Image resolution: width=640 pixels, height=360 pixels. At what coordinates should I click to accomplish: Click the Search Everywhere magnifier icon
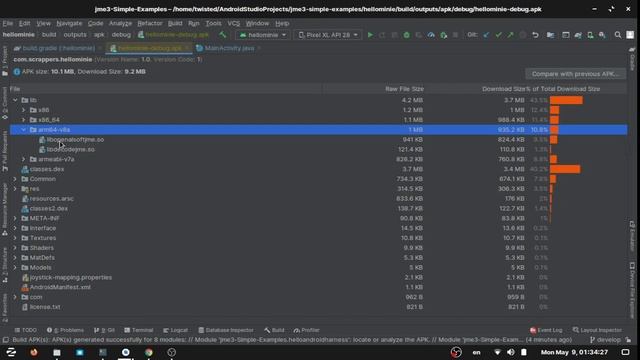[618, 35]
